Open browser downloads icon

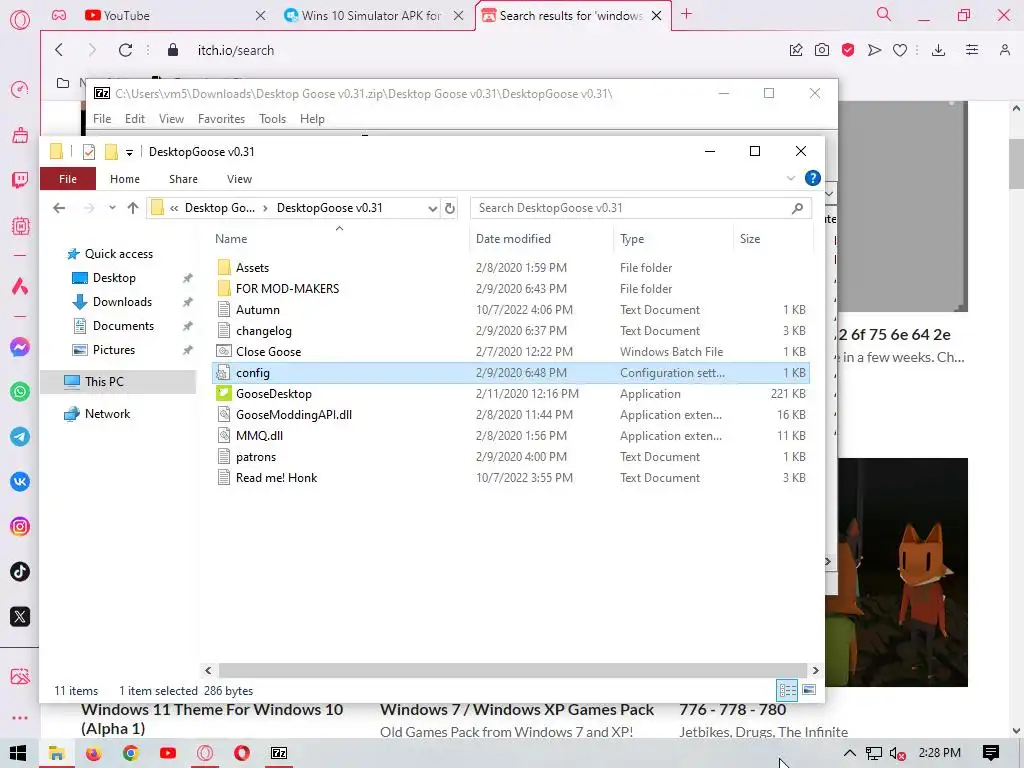(938, 50)
